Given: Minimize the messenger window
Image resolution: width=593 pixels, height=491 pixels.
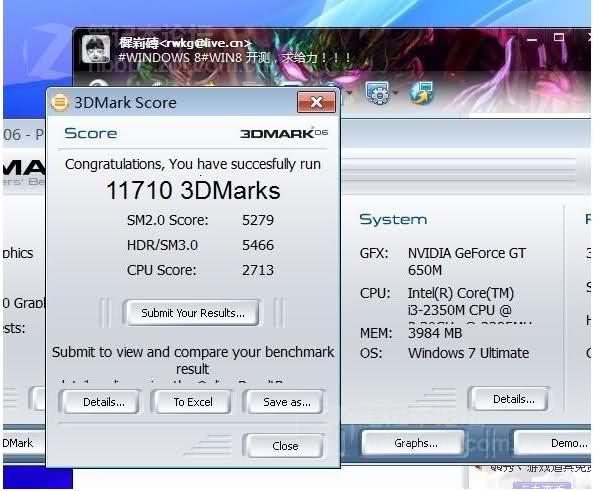Looking at the screenshot, I should (x=532, y=39).
